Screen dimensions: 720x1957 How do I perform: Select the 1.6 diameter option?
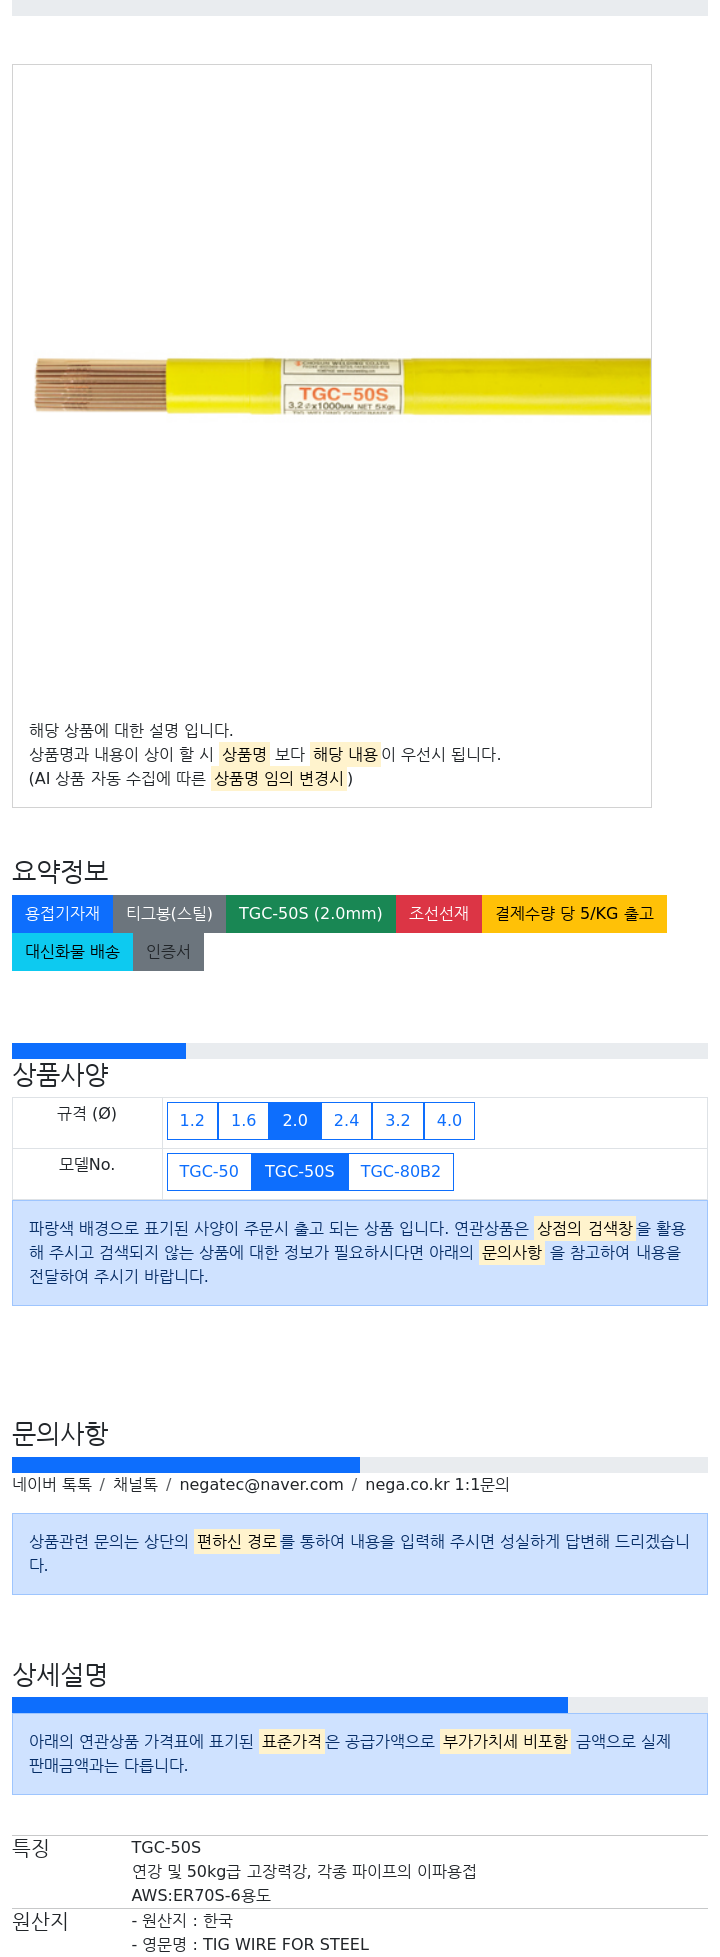(x=244, y=1120)
